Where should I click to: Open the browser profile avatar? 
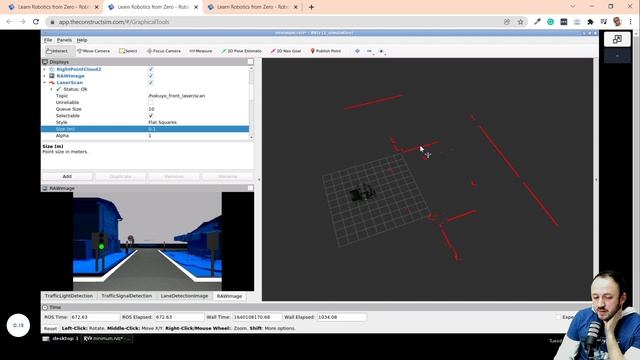click(617, 22)
